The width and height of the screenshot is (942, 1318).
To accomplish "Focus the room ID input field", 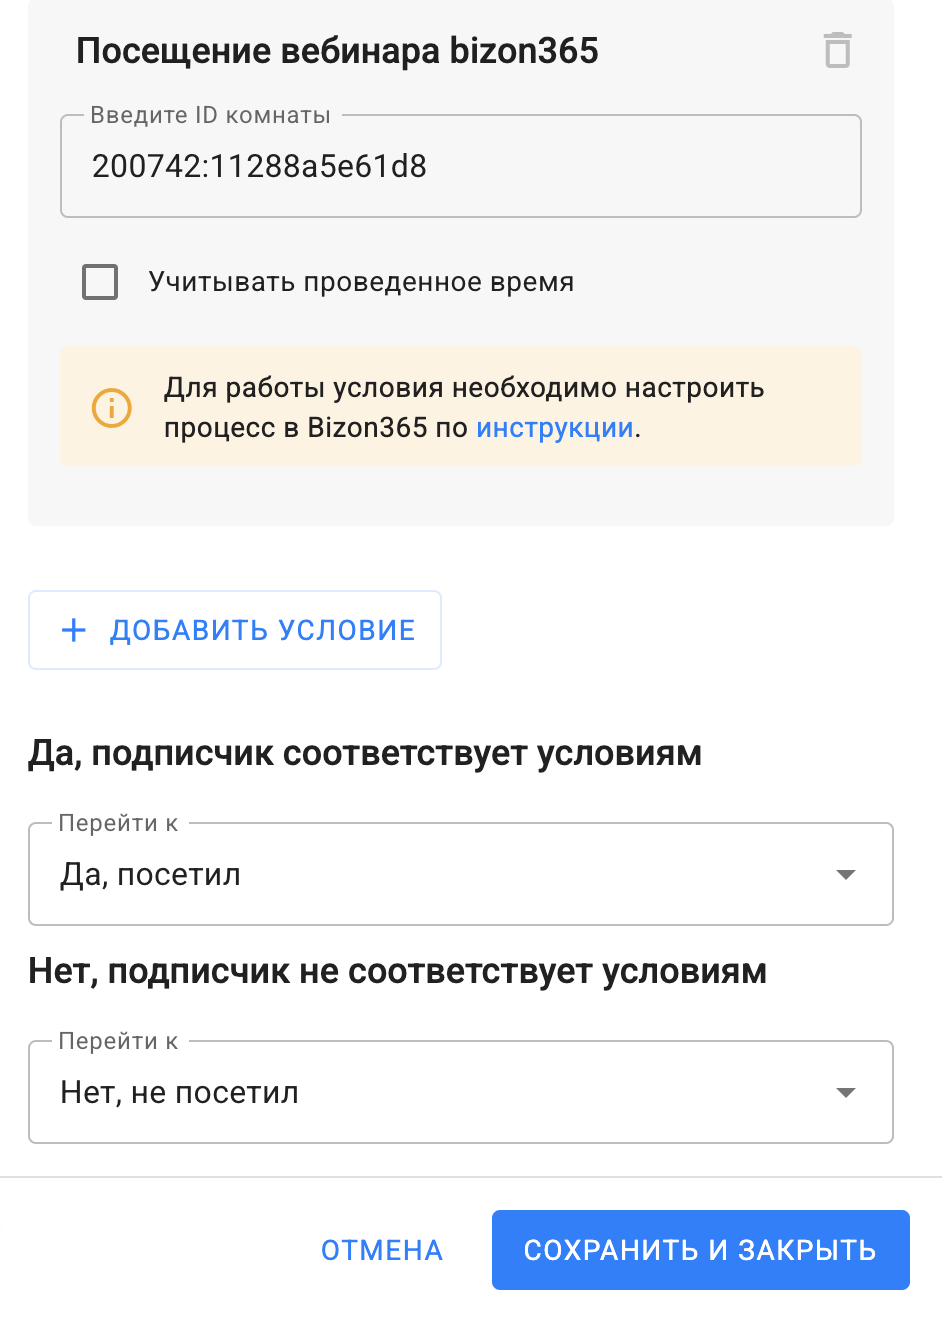I will coord(460,167).
